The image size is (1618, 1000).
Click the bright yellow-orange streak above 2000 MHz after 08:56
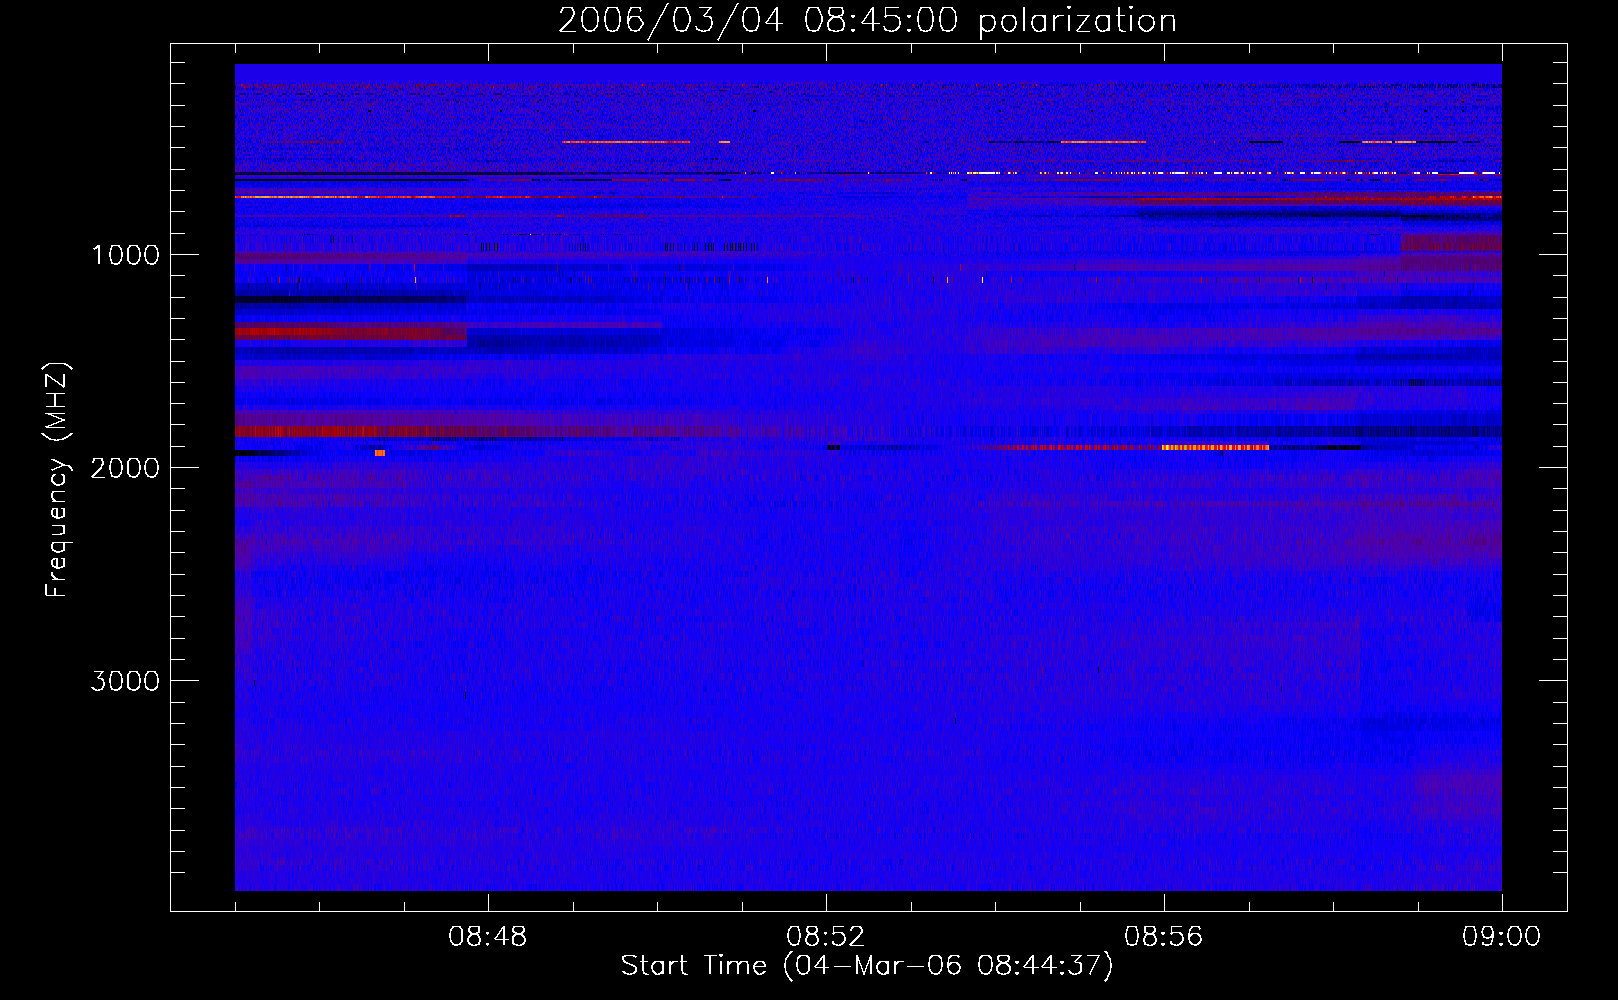point(1216,447)
